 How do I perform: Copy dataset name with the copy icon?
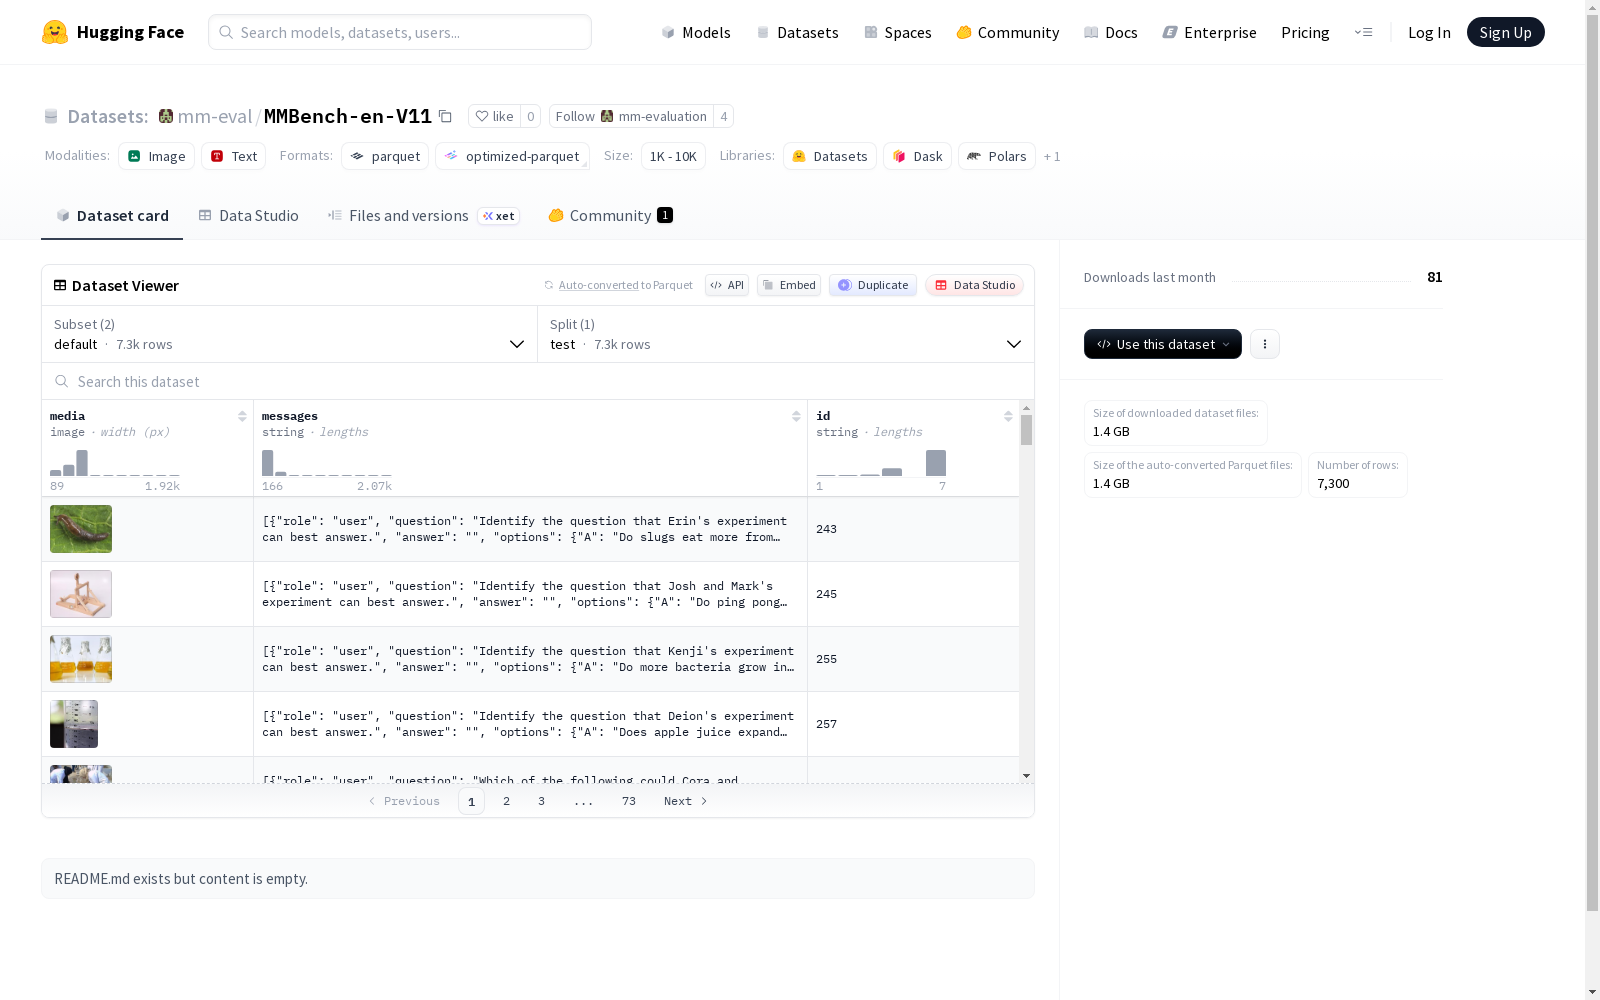446,117
